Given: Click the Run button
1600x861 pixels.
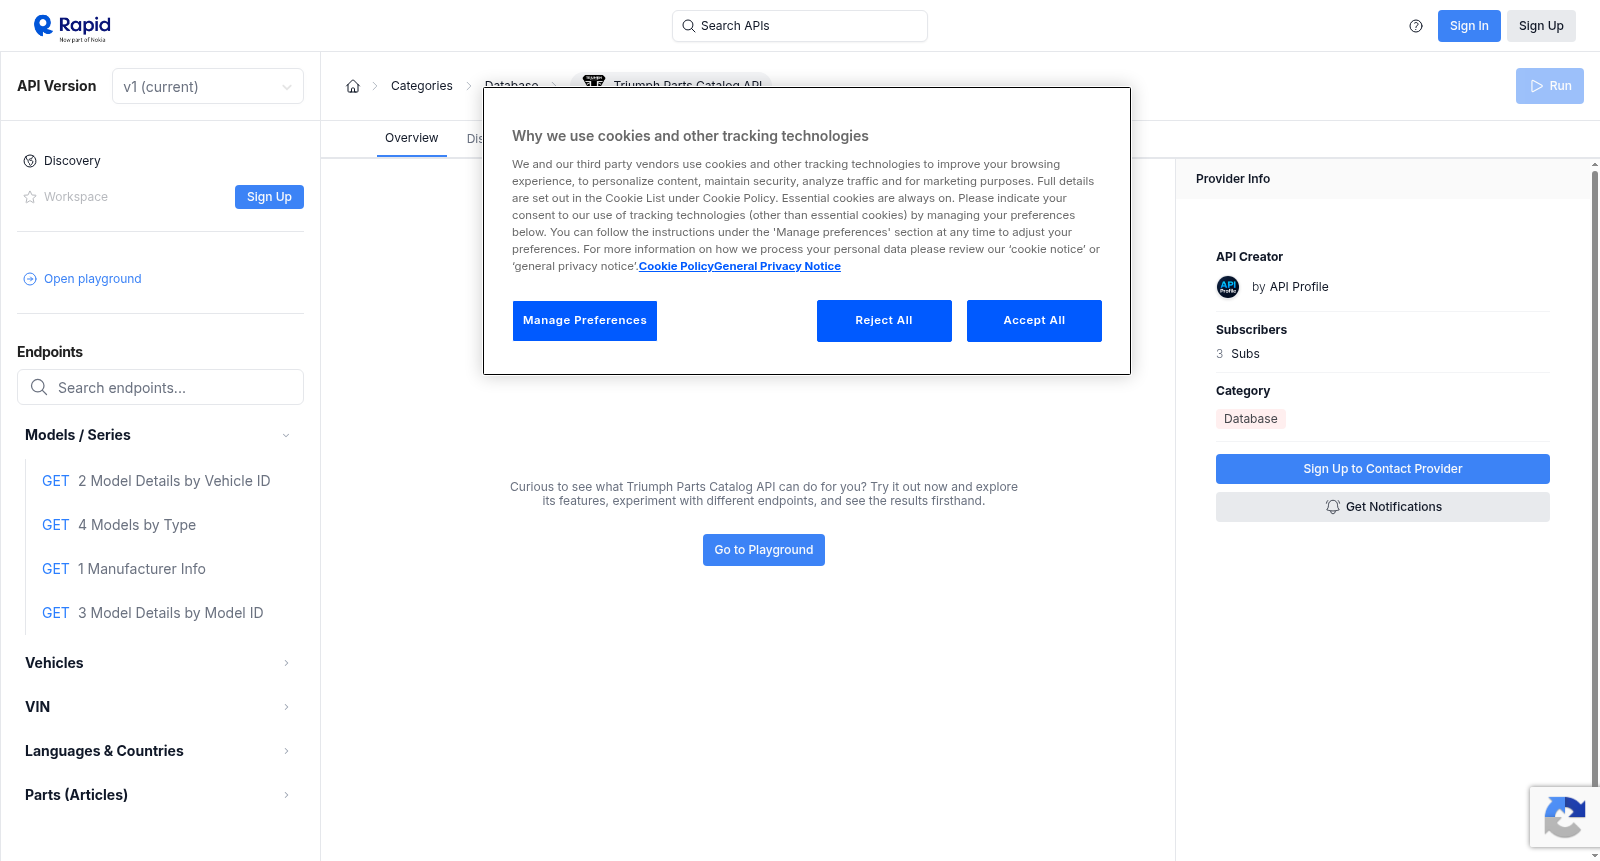Looking at the screenshot, I should click(x=1550, y=86).
